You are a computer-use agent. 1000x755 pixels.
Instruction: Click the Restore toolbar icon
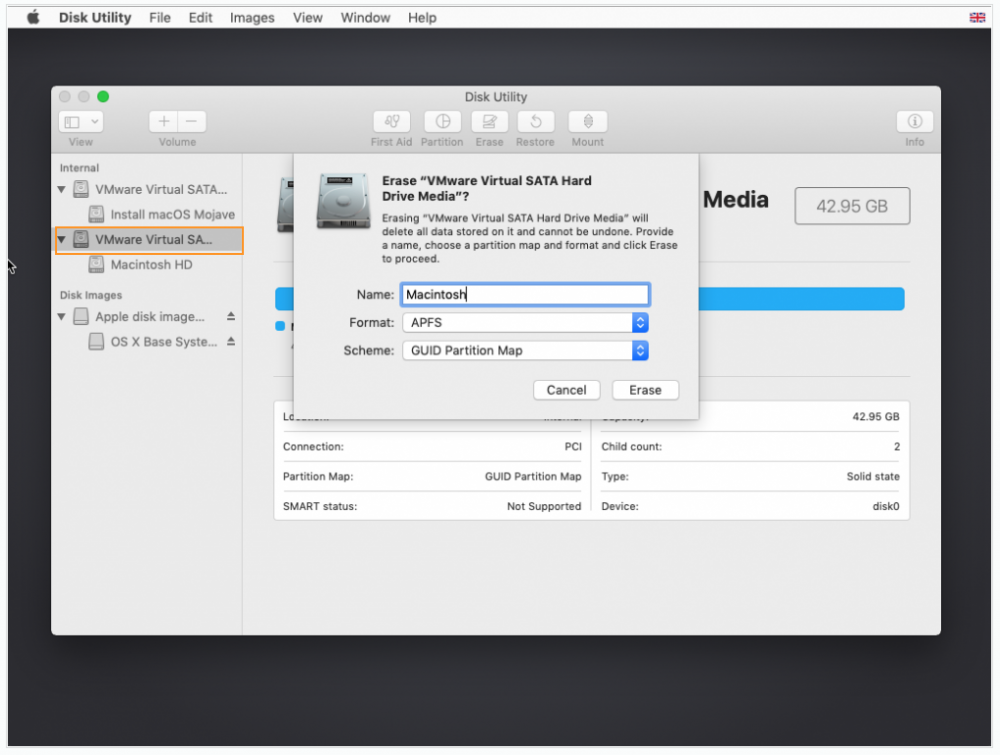(x=536, y=121)
